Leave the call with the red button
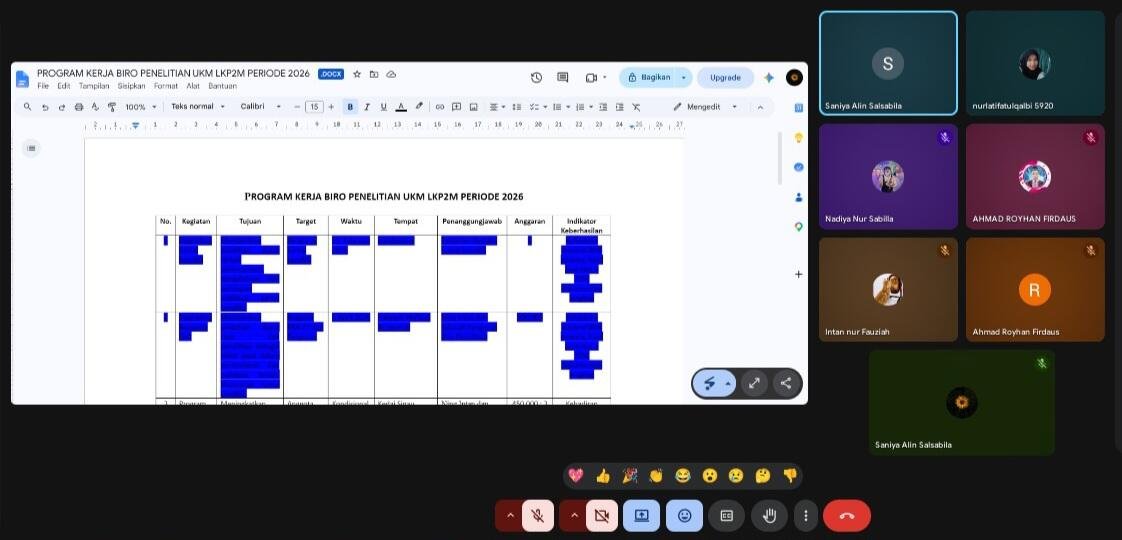This screenshot has width=1122, height=540. (x=847, y=516)
